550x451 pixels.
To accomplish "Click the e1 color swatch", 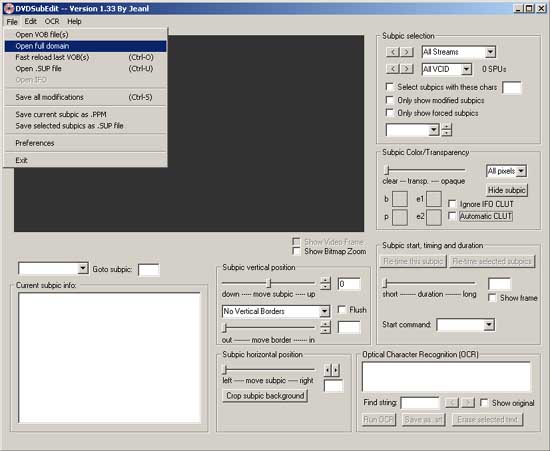I will tap(434, 199).
